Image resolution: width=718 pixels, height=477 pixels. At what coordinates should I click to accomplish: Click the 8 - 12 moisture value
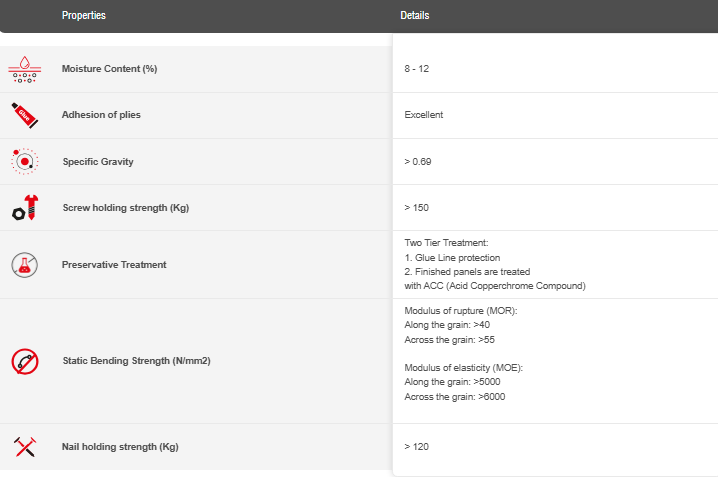(417, 69)
